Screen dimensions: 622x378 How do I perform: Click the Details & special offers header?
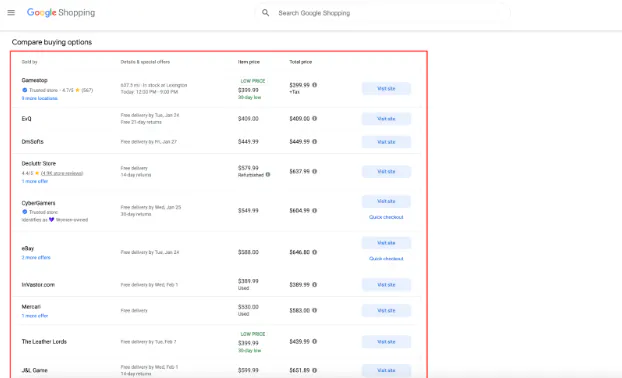[x=145, y=62]
